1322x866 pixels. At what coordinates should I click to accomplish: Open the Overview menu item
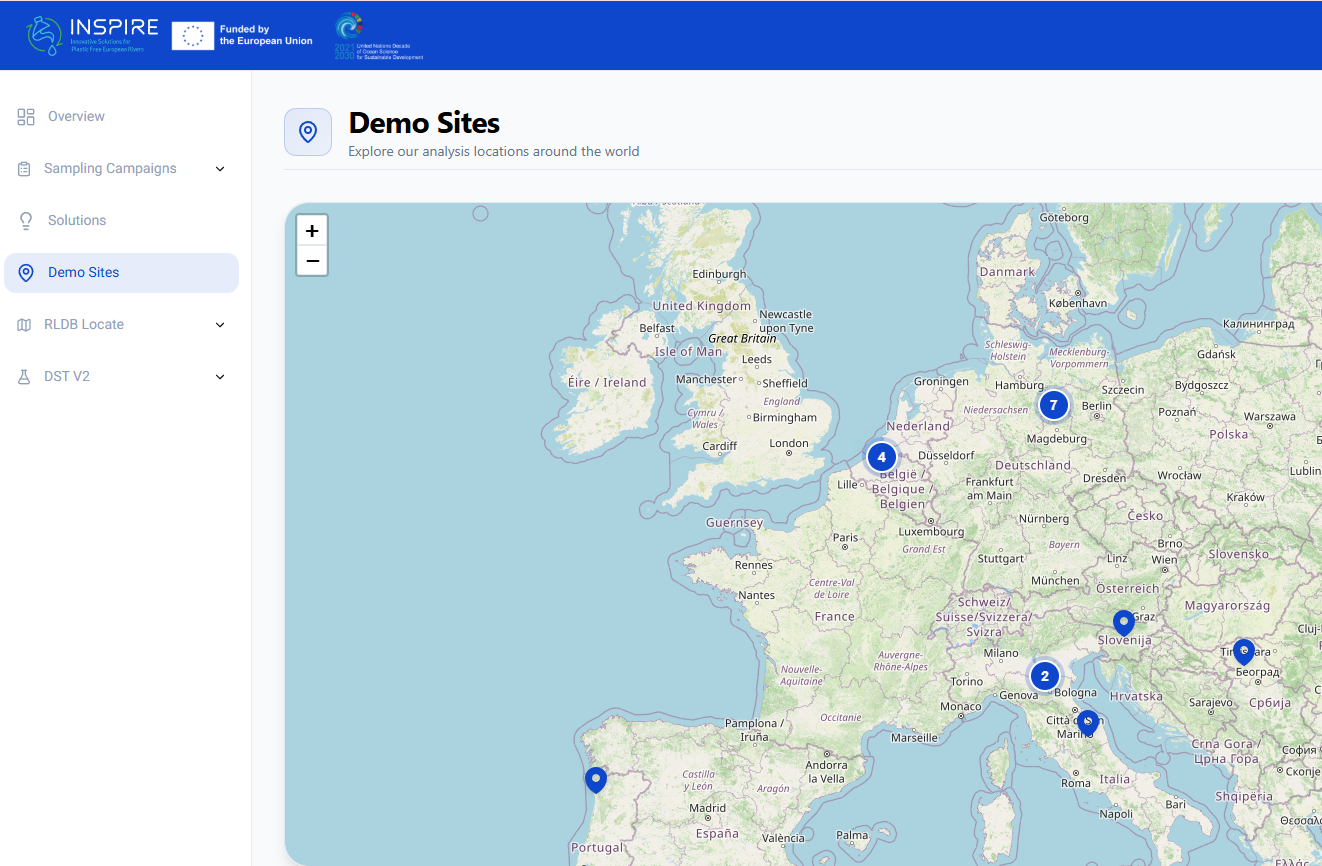121,117
